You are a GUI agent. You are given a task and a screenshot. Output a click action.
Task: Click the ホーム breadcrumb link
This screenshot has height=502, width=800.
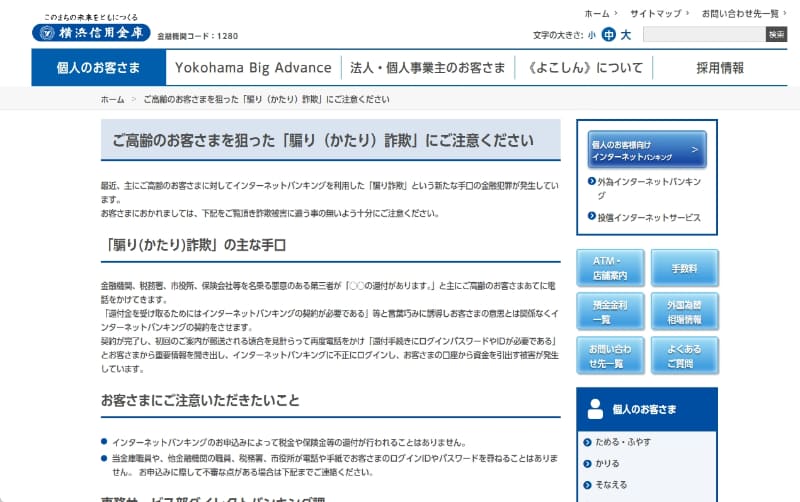click(x=112, y=100)
